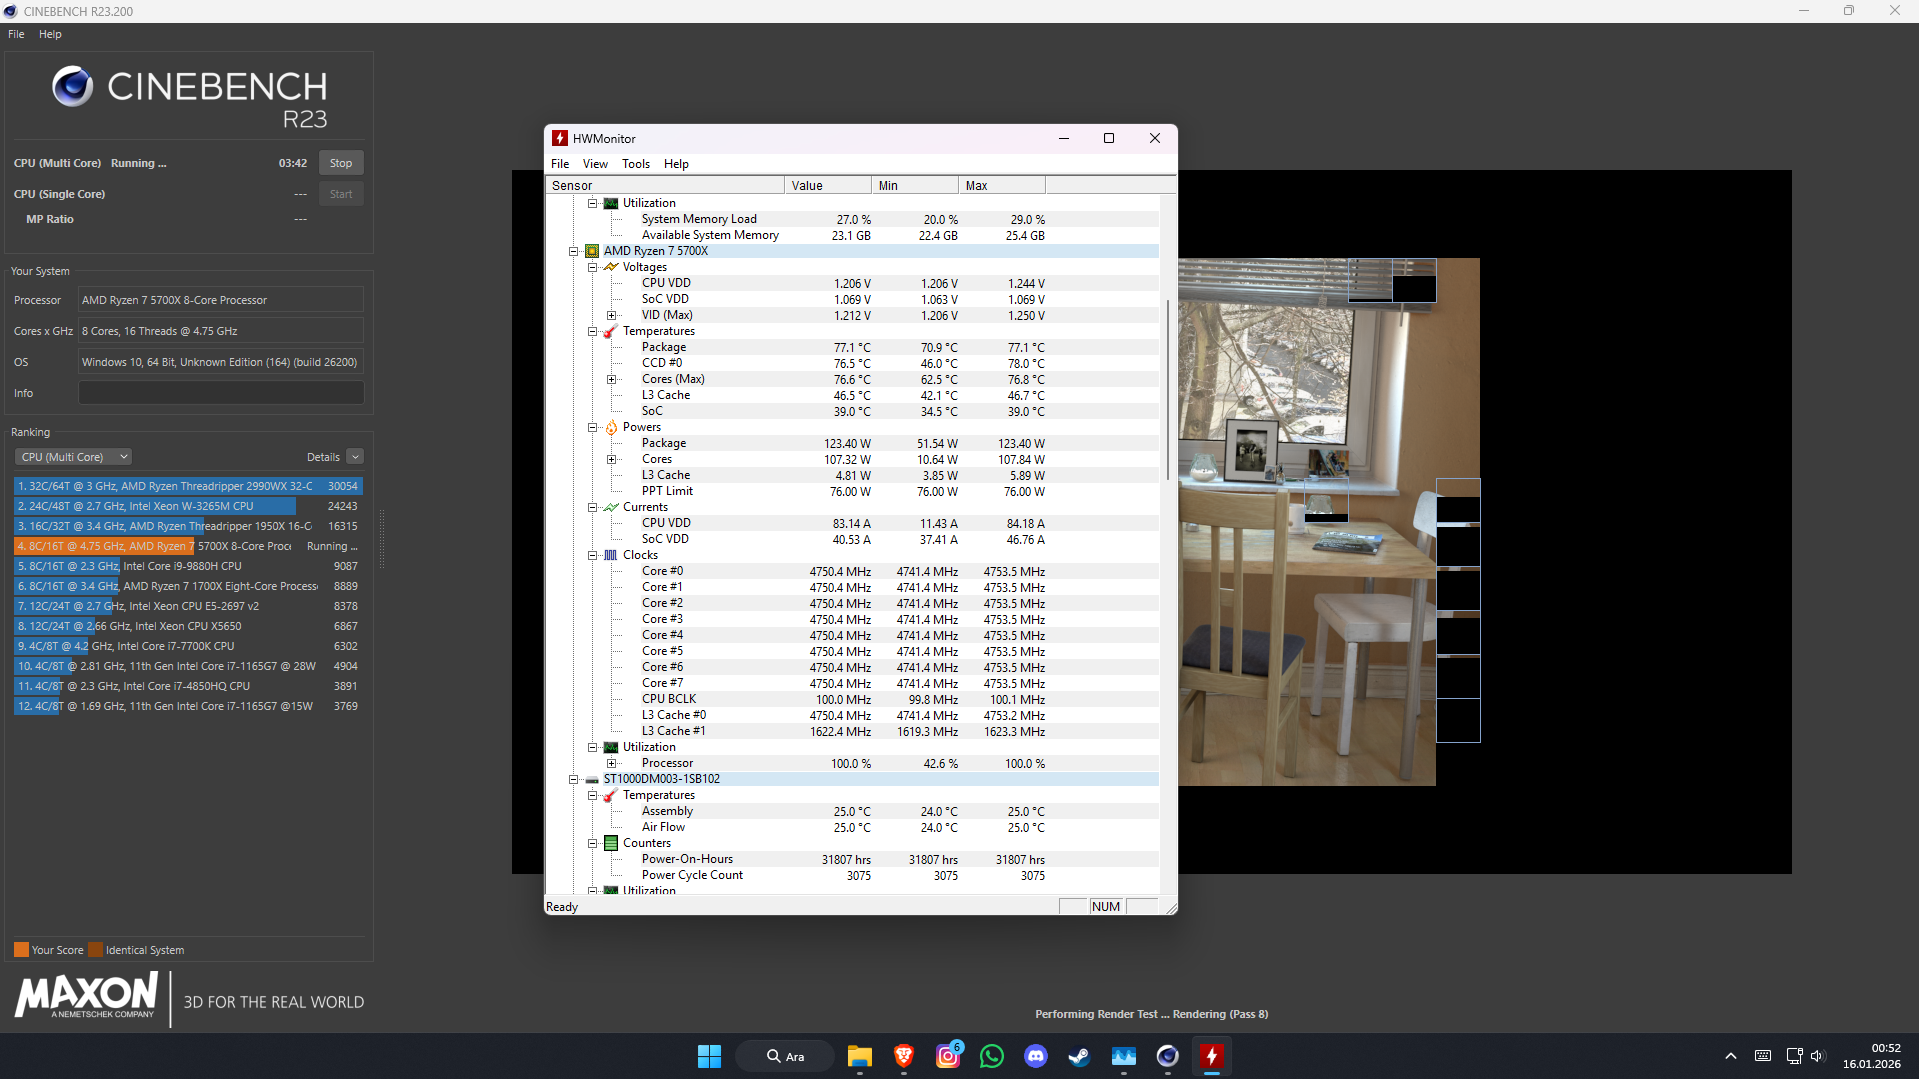Click the Sensor column header

665,185
